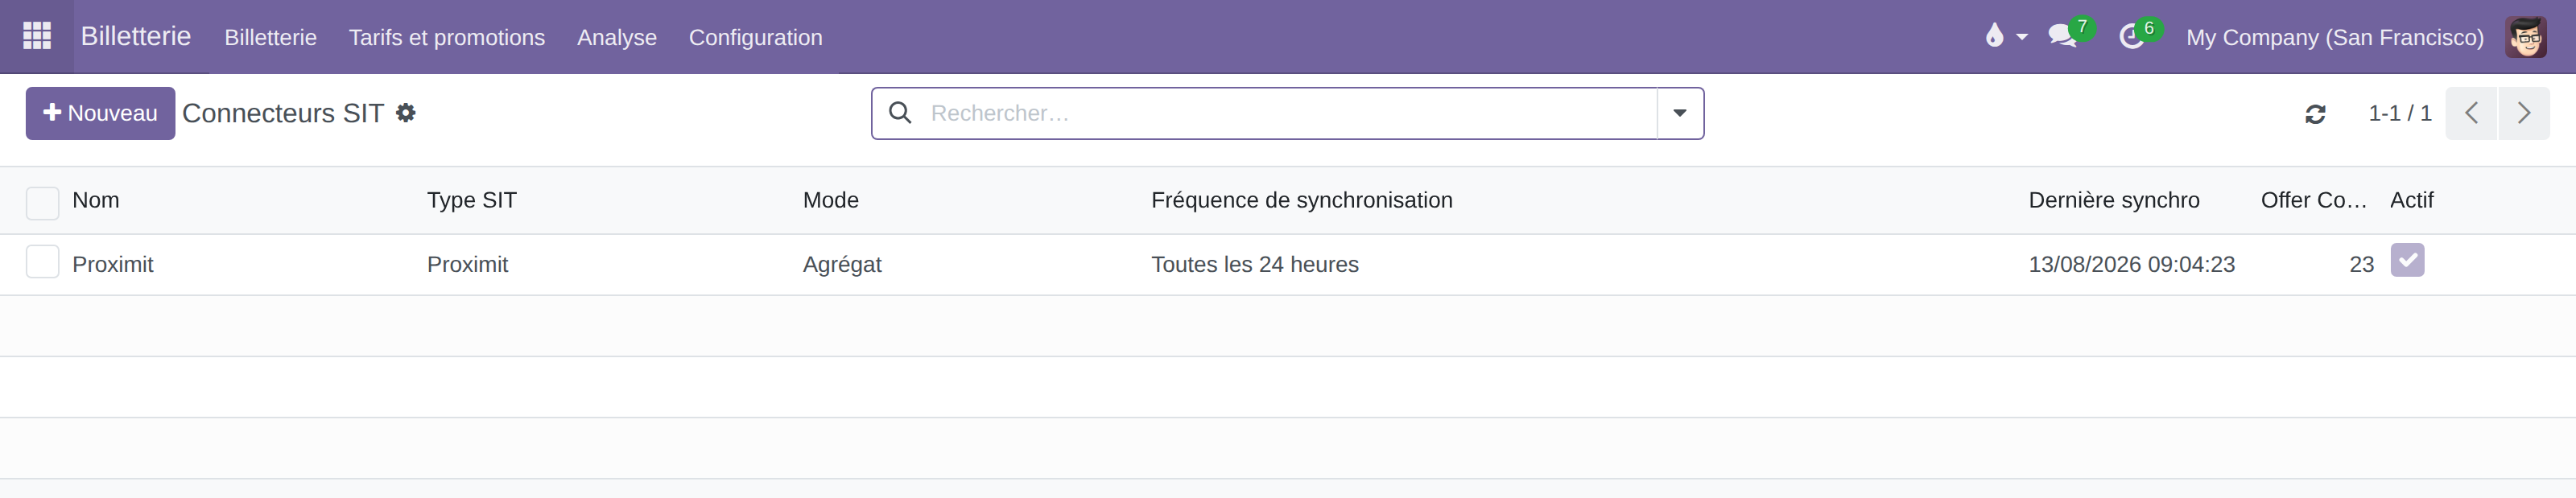Image resolution: width=2576 pixels, height=498 pixels.
Task: Create a new connector with Nouveau
Action: 100,113
